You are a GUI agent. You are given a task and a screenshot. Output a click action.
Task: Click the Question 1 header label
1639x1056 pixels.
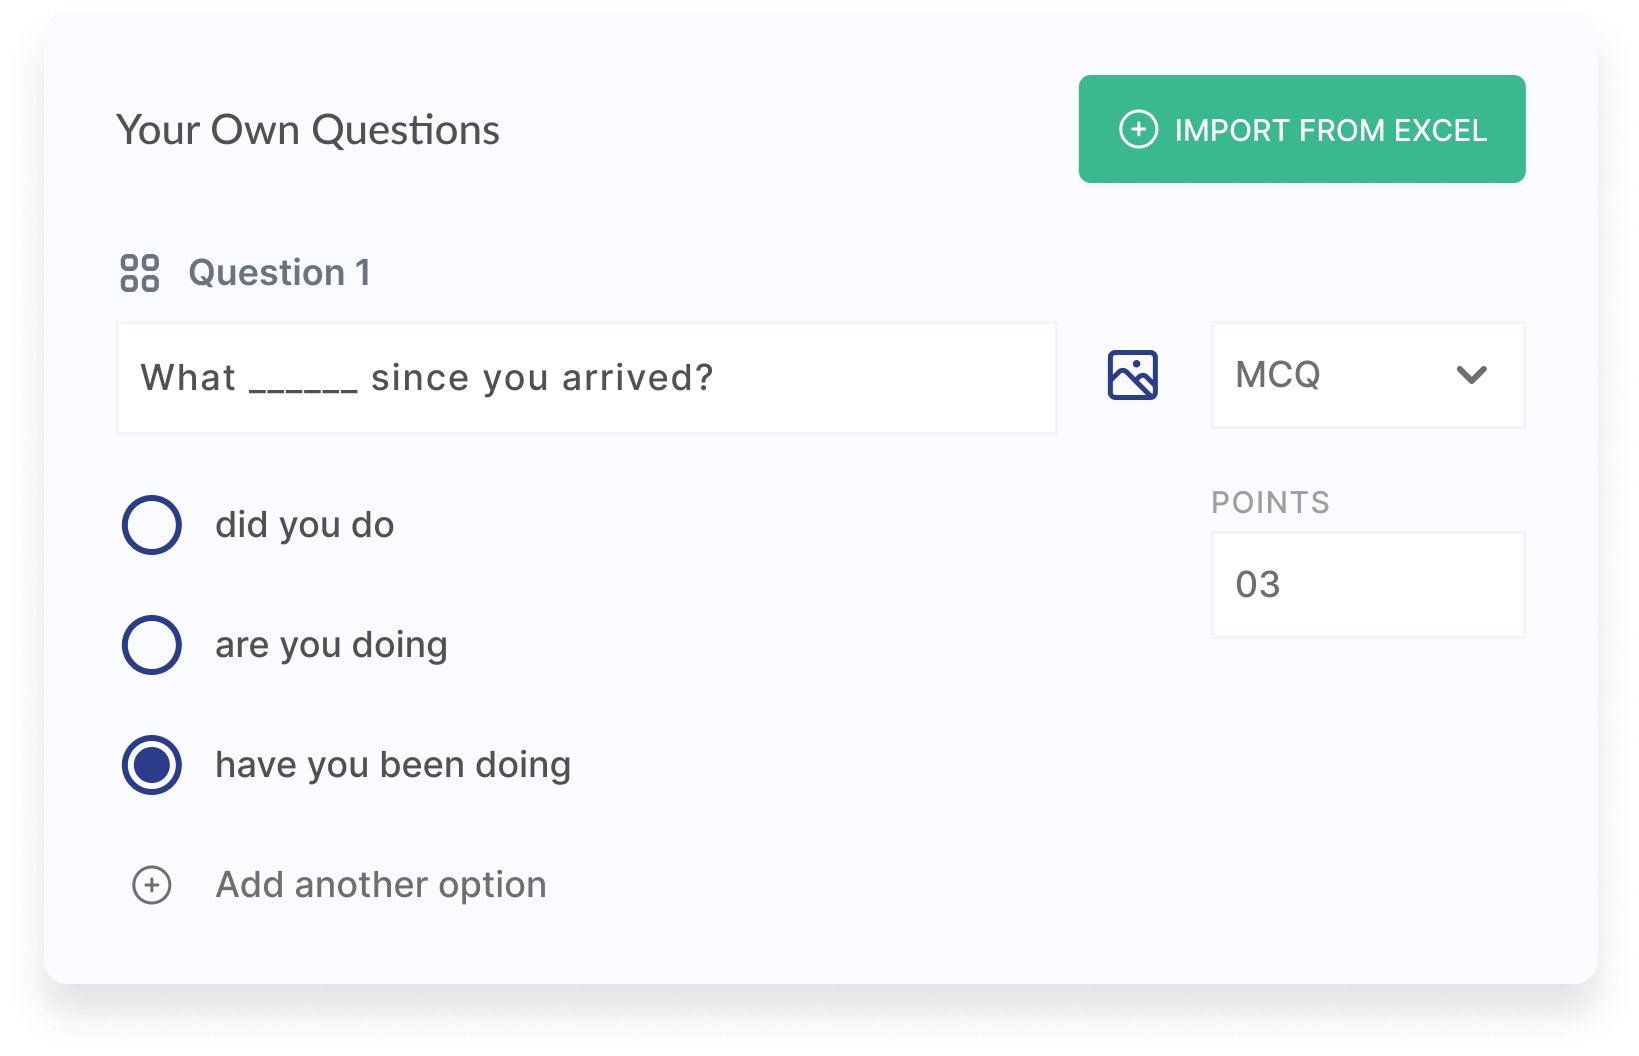[x=280, y=273]
